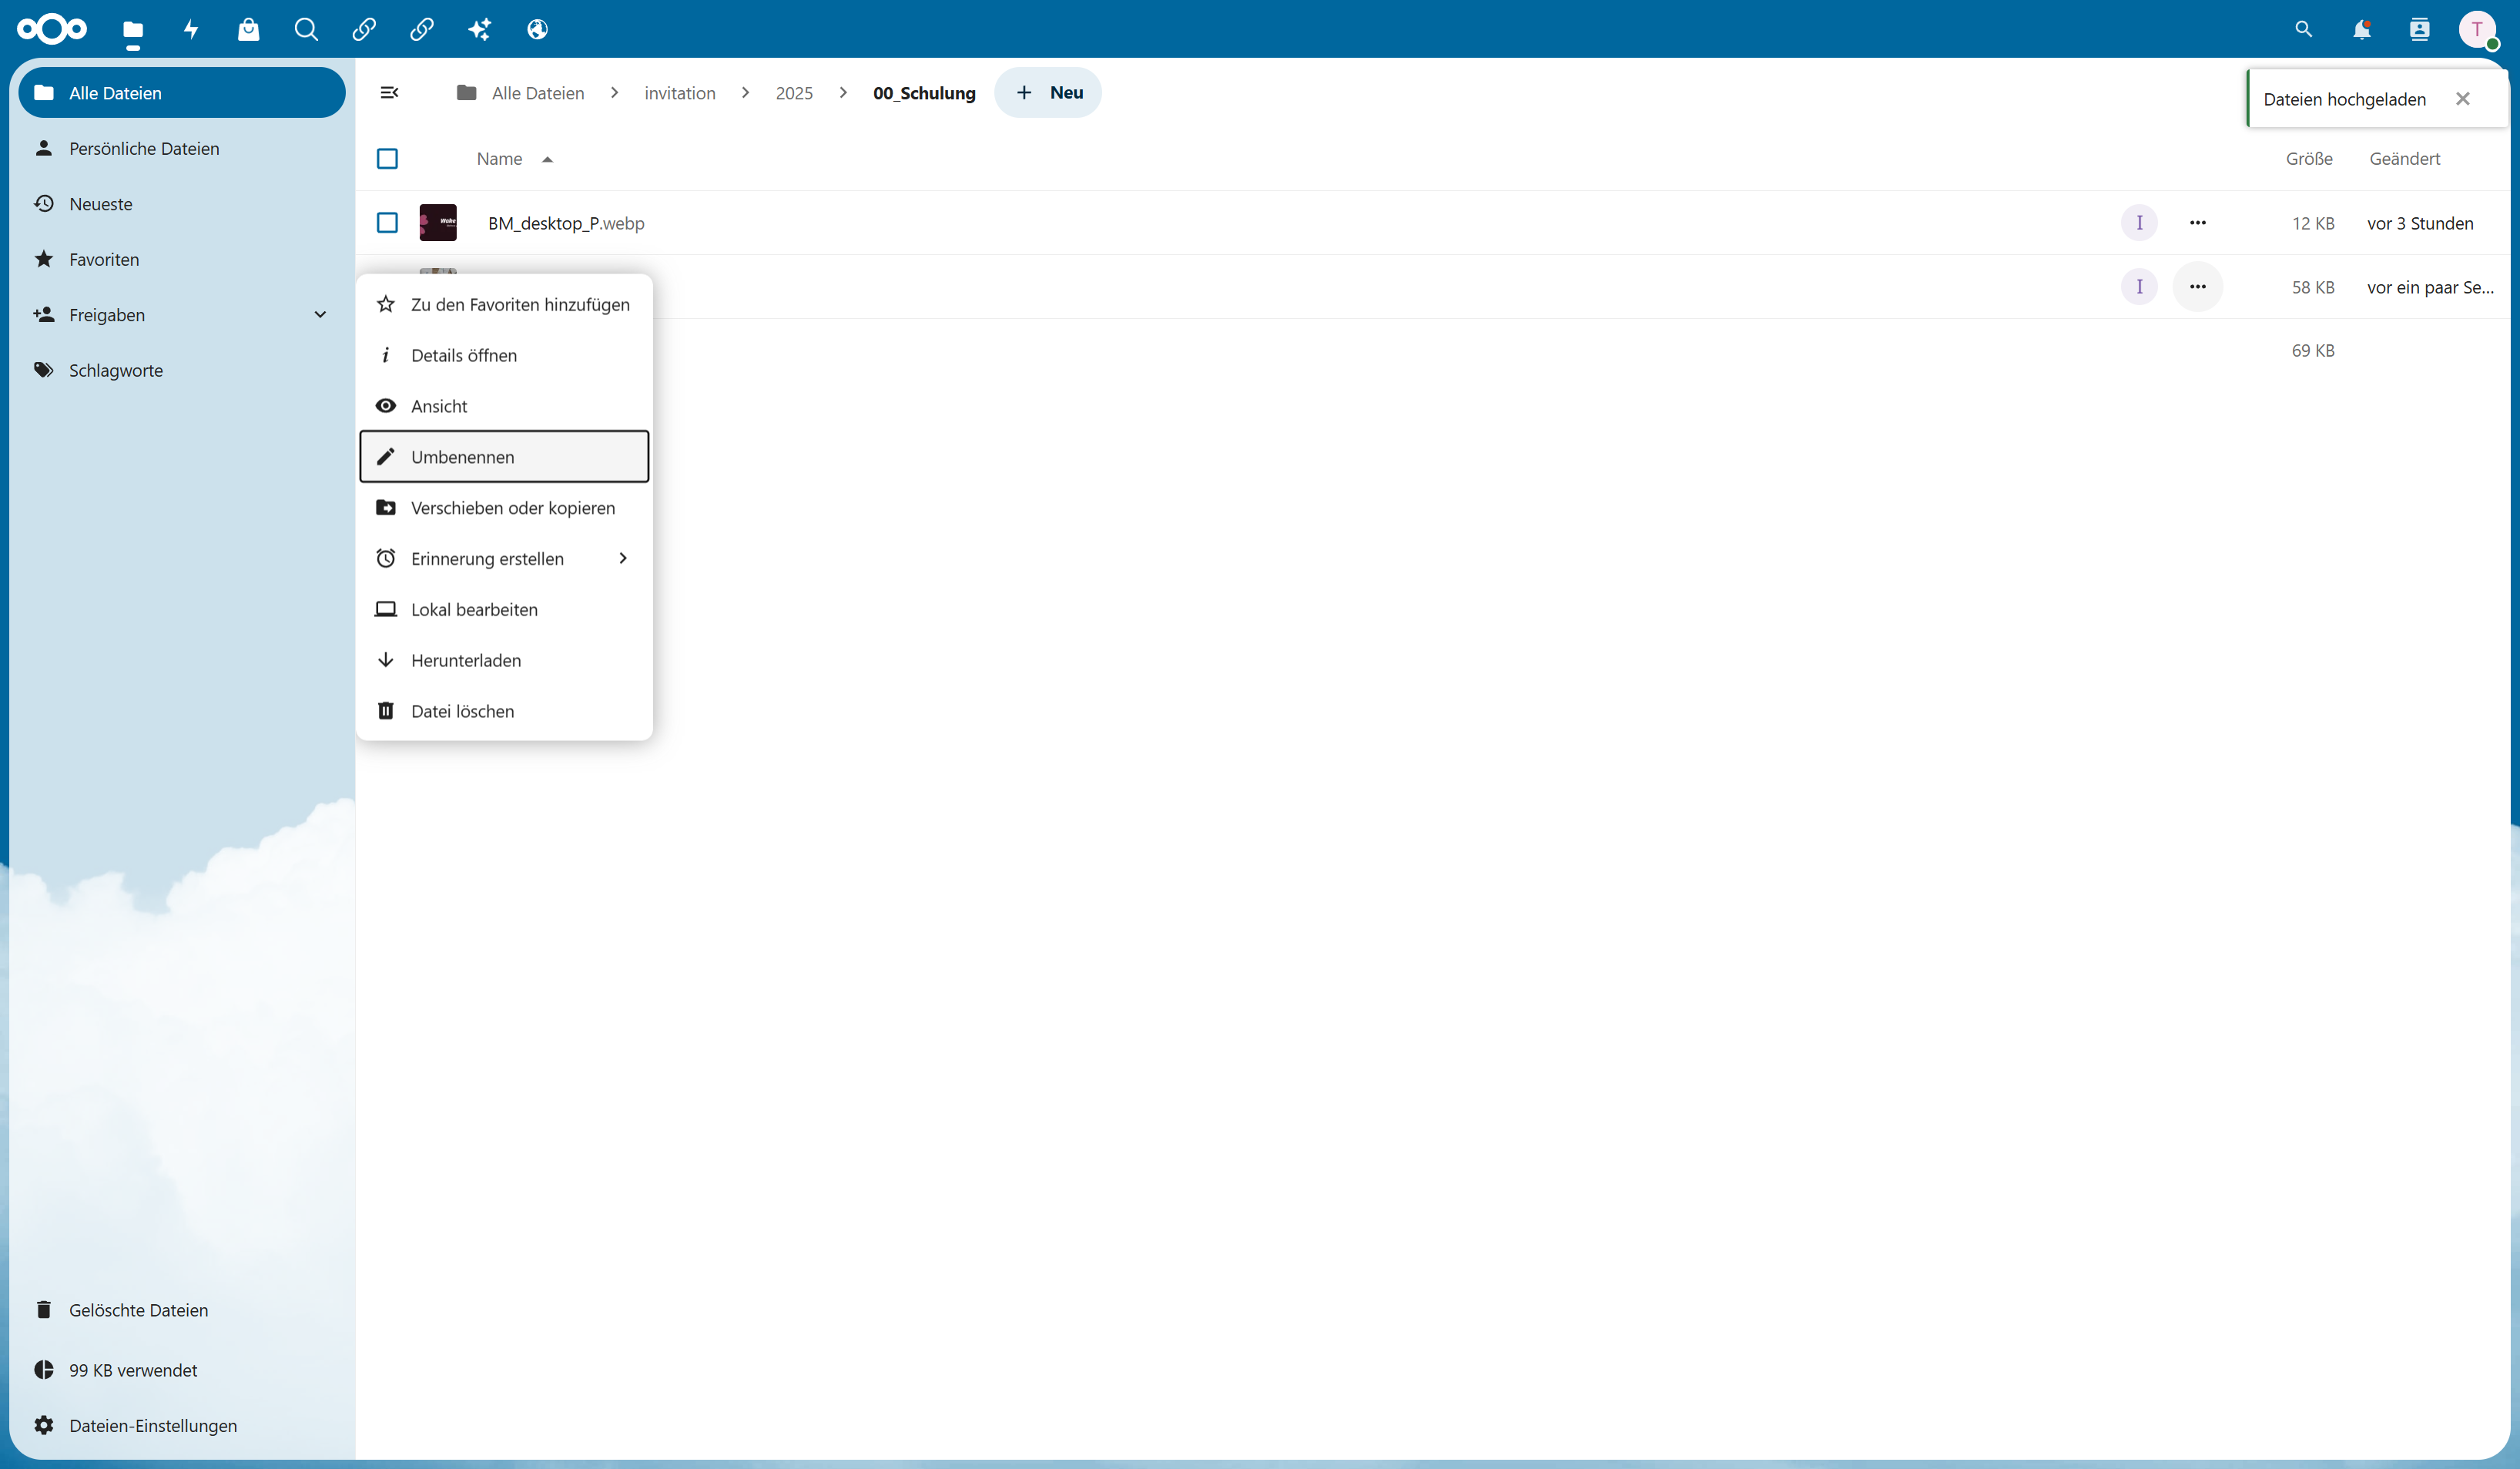Open the contacts menu icon
This screenshot has height=1469, width=2520.
[2420, 30]
